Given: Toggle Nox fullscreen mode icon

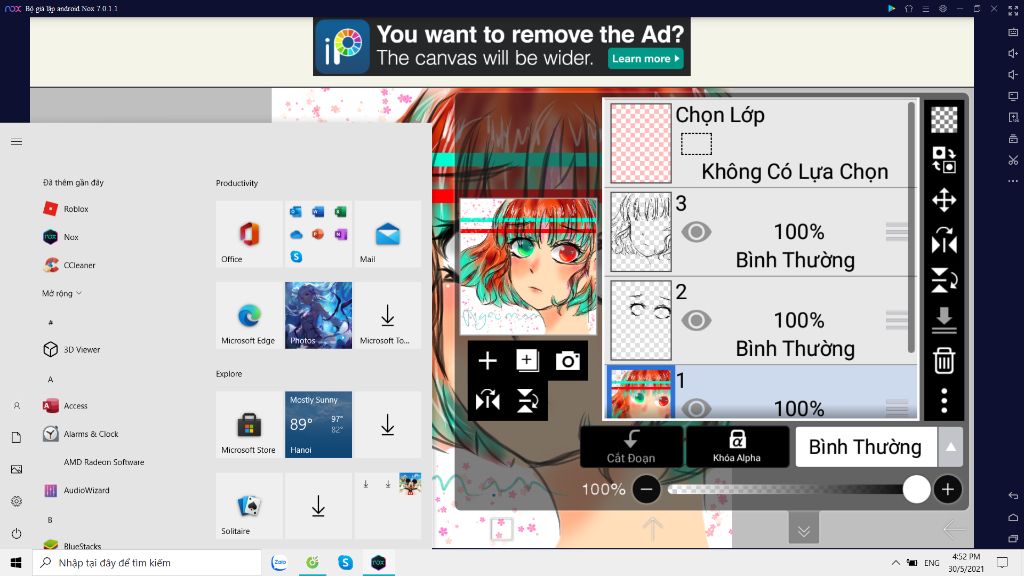Looking at the screenshot, I should tap(1013, 10).
